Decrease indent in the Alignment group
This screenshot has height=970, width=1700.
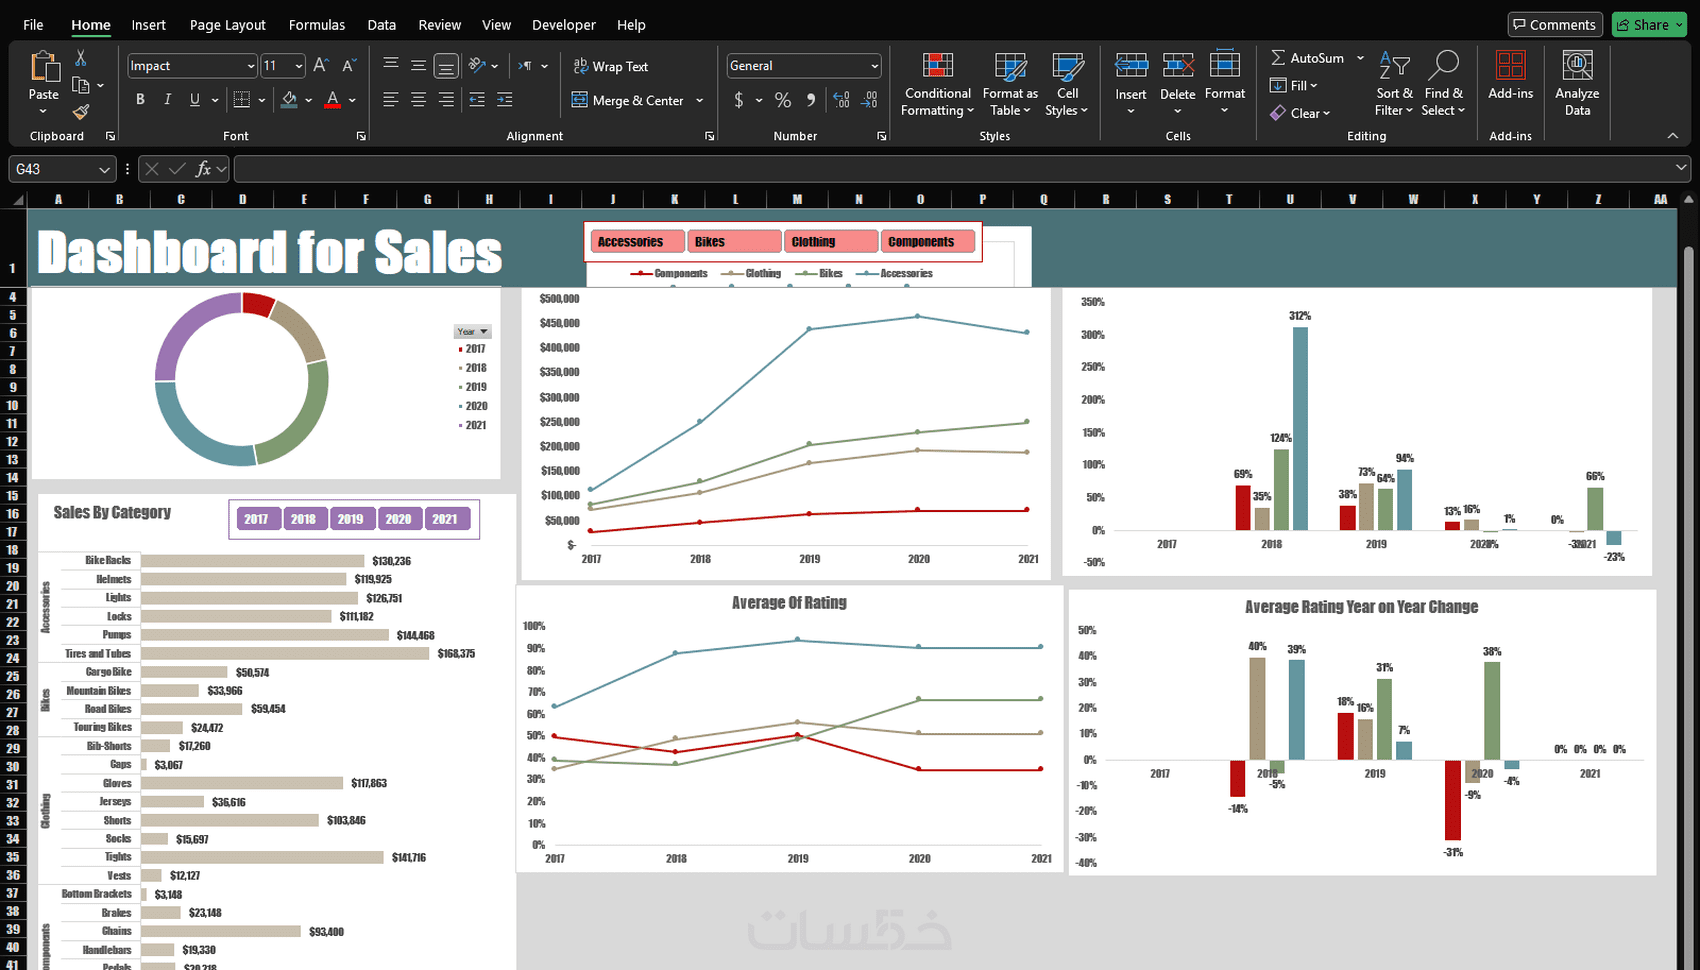(x=477, y=99)
